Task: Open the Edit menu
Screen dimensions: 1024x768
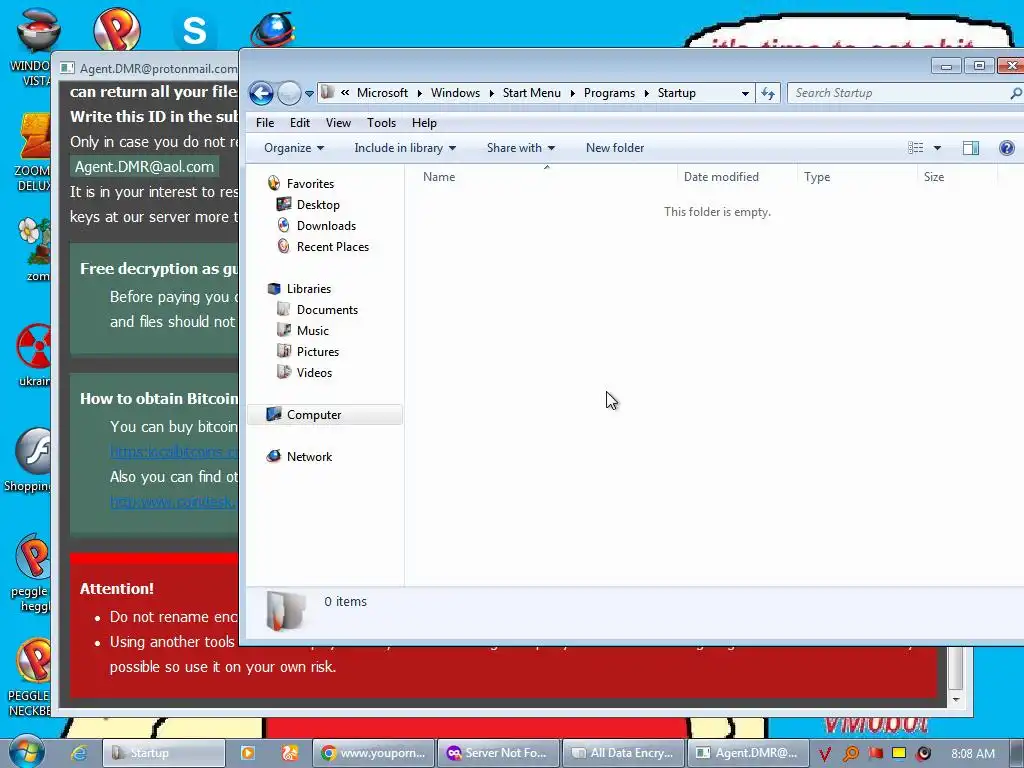Action: click(x=300, y=123)
